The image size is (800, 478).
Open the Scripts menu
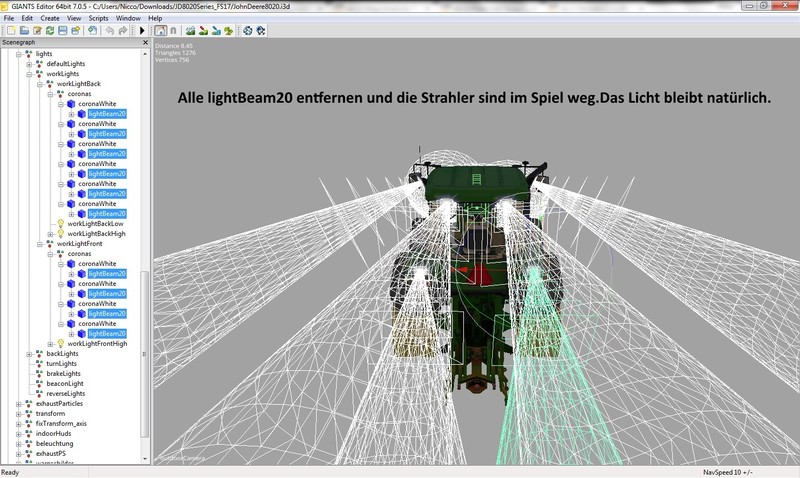pos(98,18)
